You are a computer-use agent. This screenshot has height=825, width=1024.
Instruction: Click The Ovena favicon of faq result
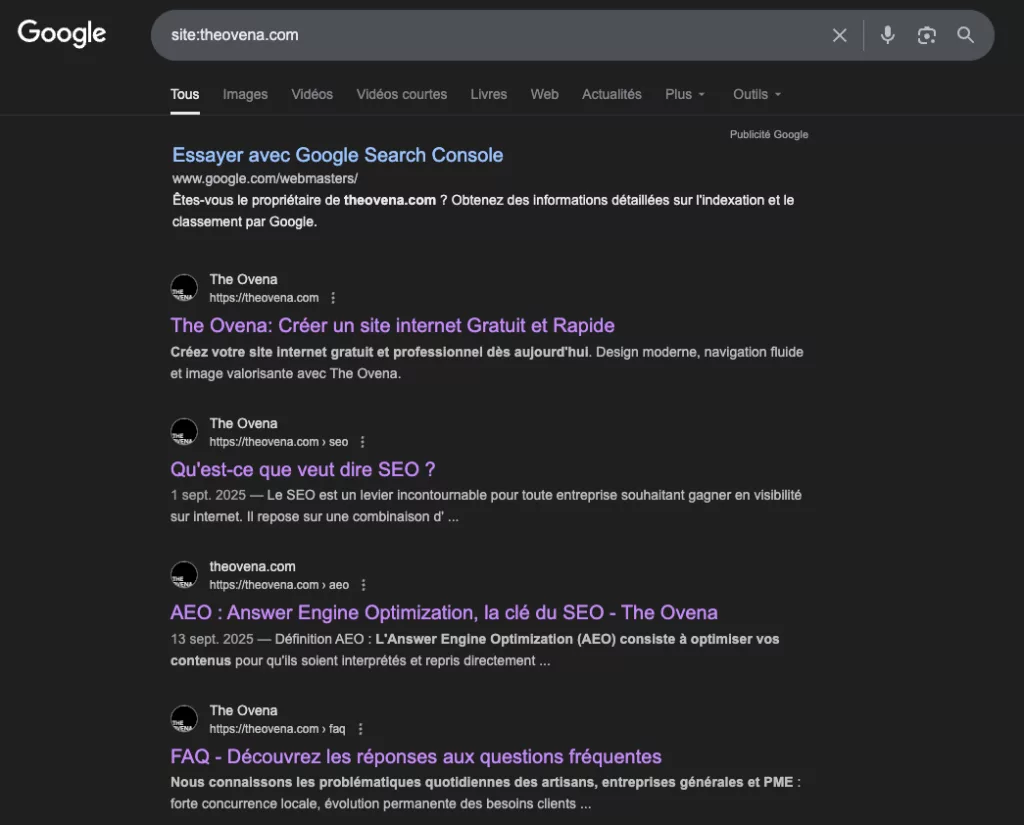click(x=184, y=719)
